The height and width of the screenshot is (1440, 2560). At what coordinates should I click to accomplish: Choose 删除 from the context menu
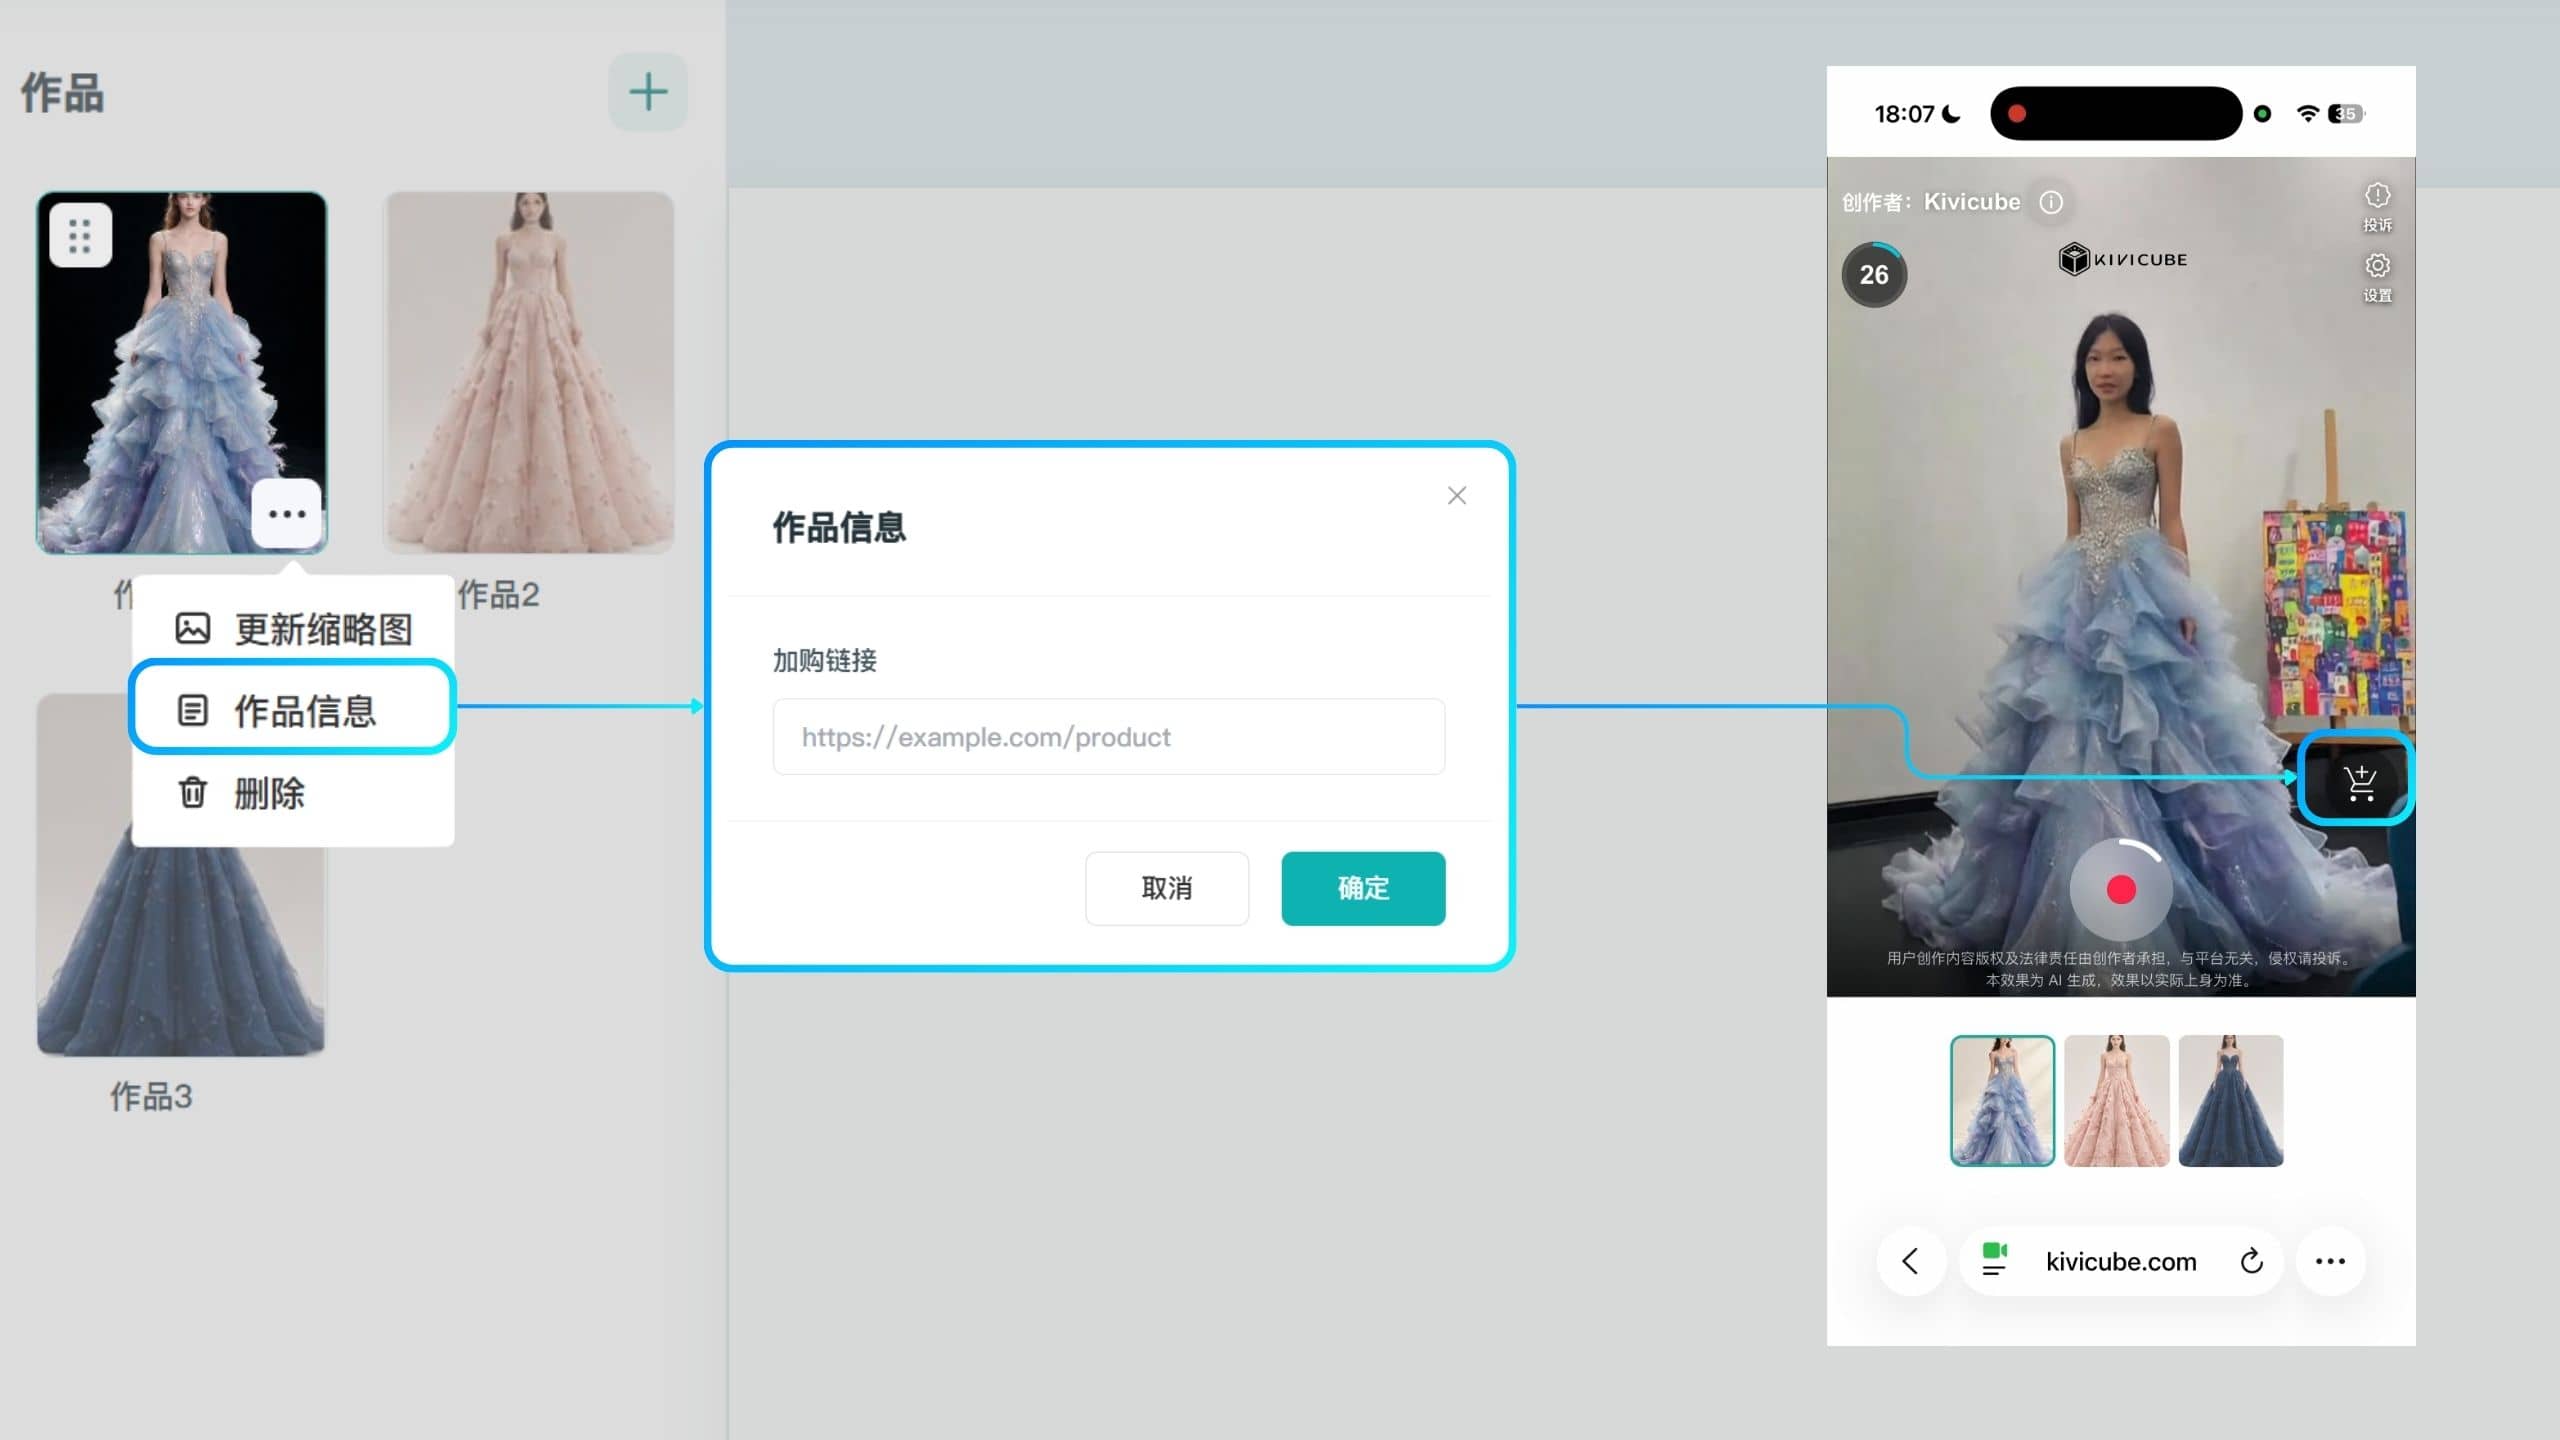pyautogui.click(x=294, y=793)
